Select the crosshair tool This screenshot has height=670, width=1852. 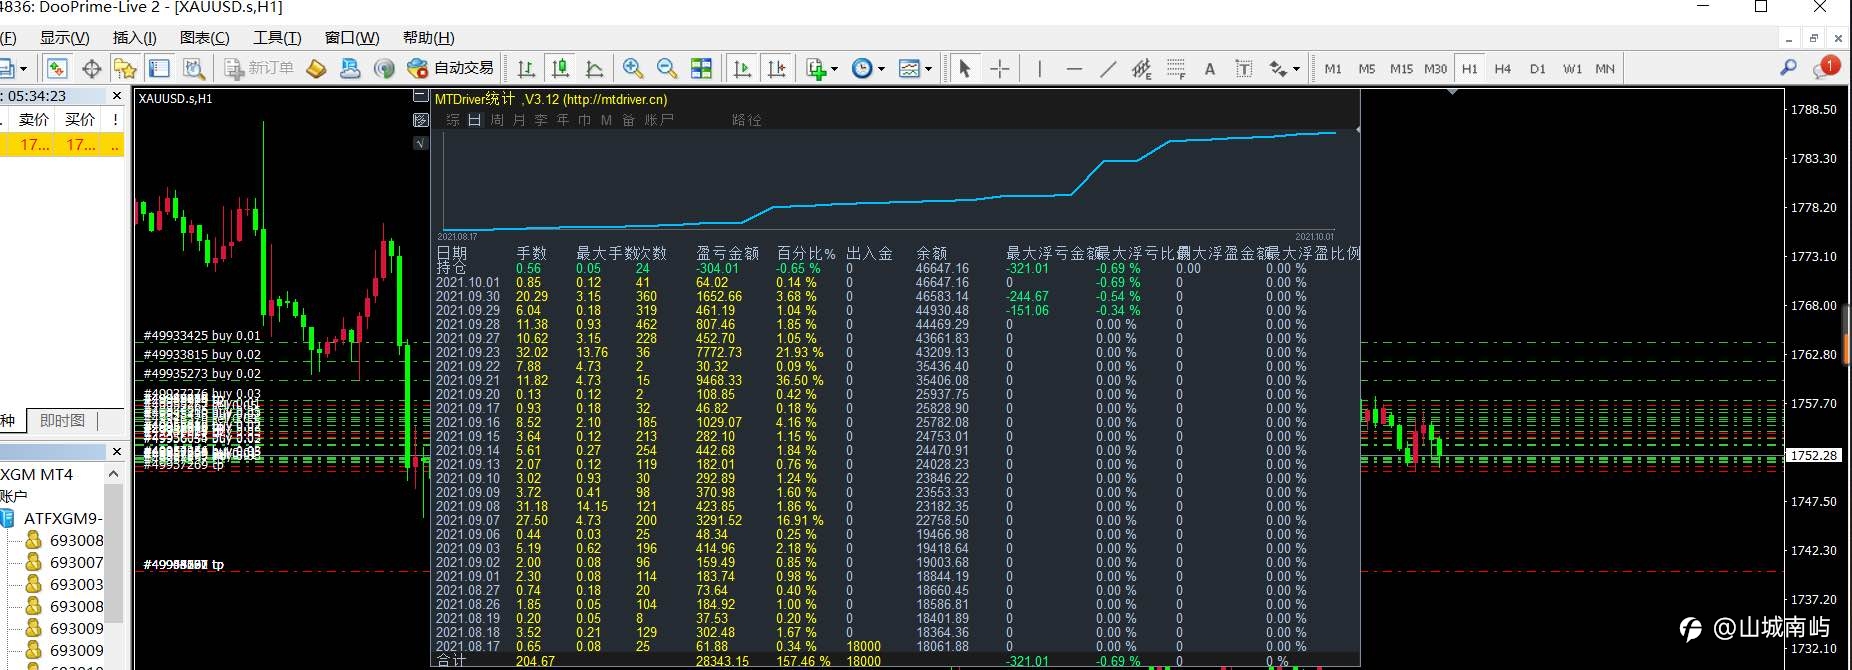click(999, 68)
